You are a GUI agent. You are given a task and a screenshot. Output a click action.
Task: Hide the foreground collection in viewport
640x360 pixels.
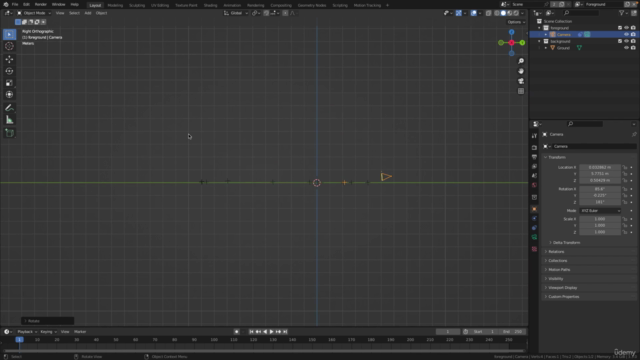click(626, 28)
